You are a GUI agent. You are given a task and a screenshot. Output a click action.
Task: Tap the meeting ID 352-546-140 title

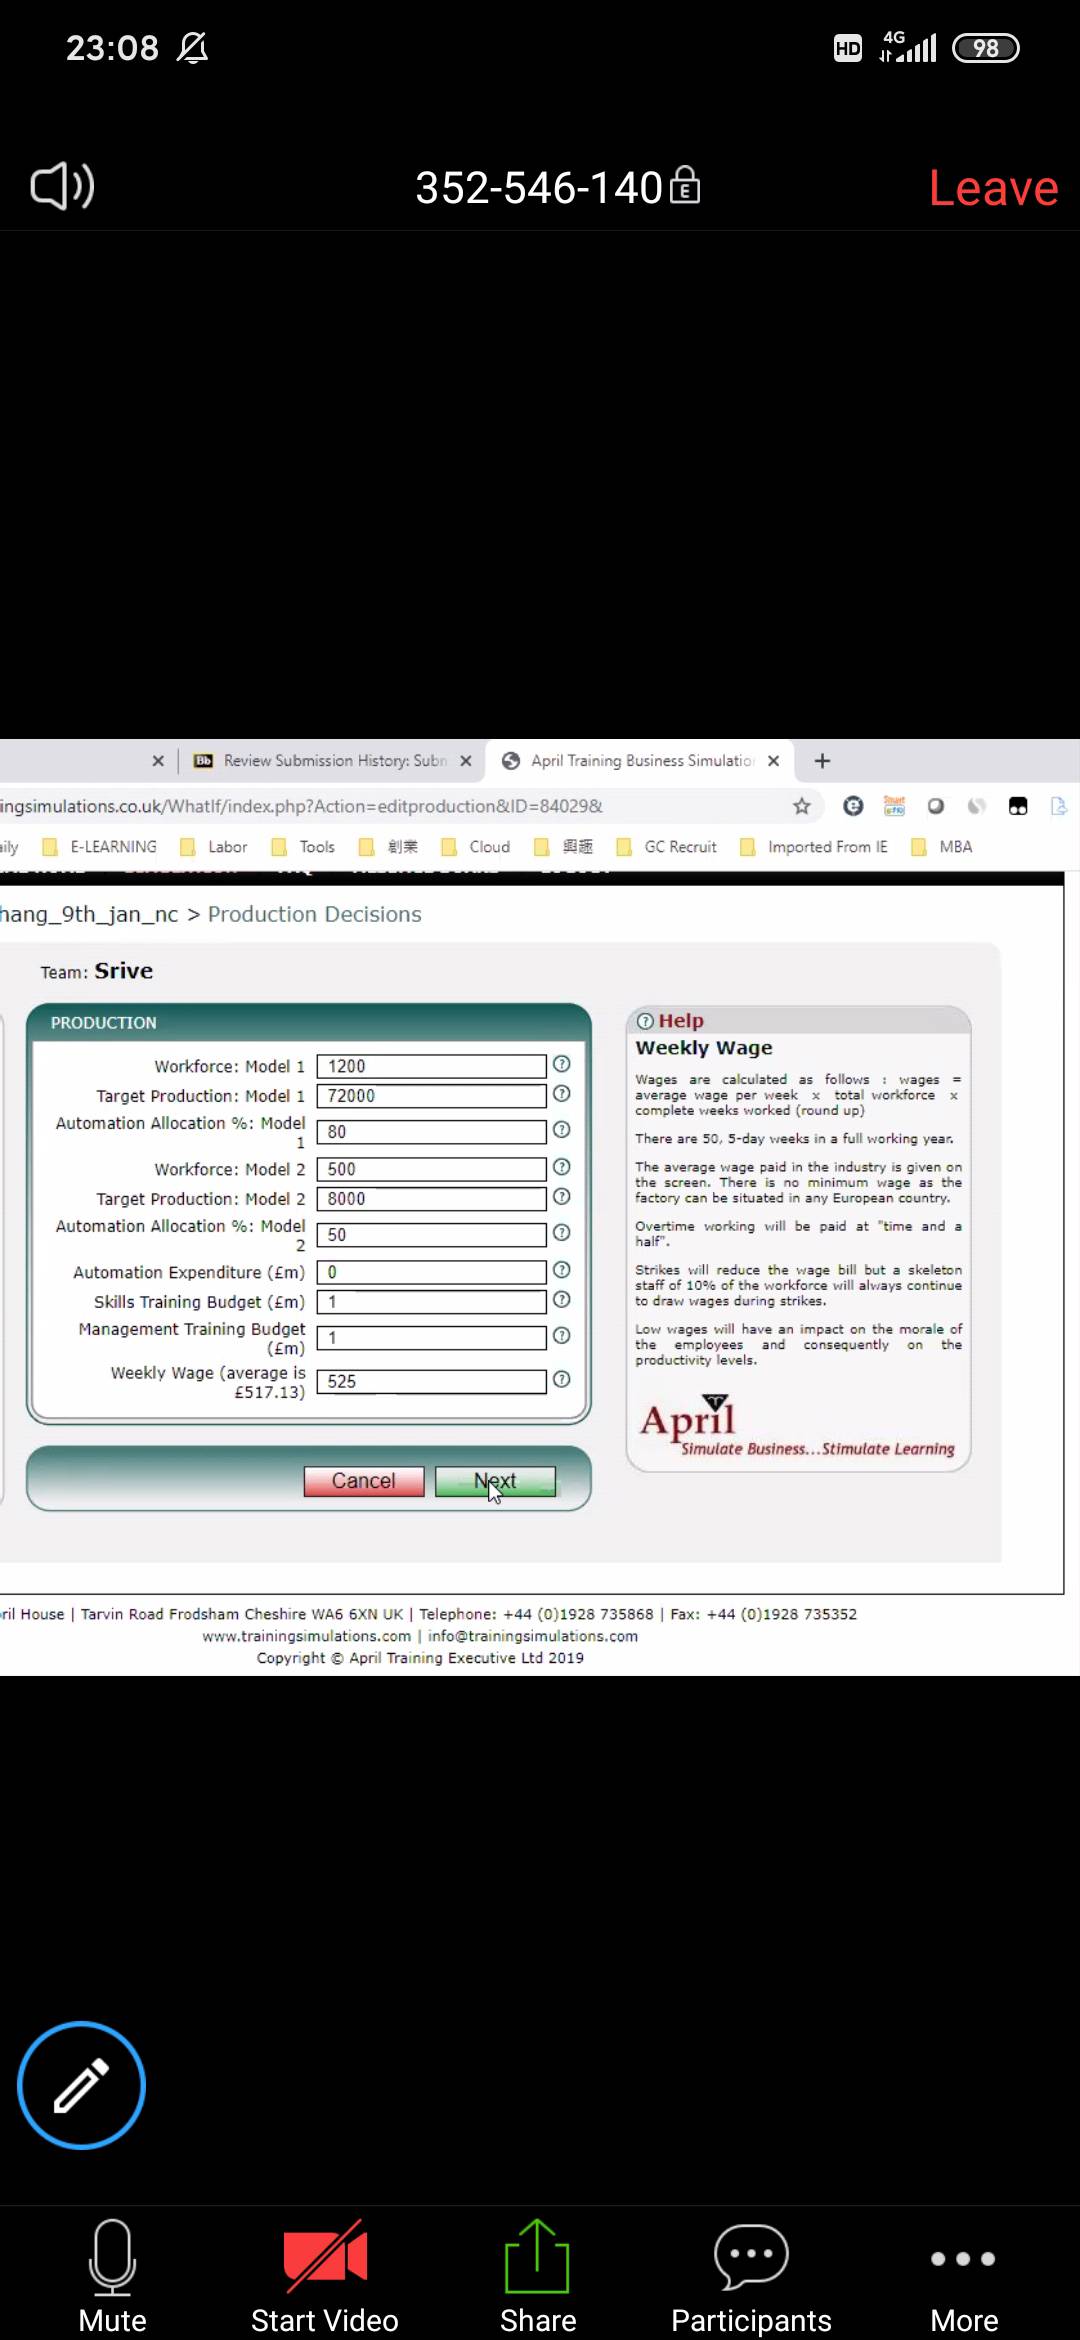539,188
